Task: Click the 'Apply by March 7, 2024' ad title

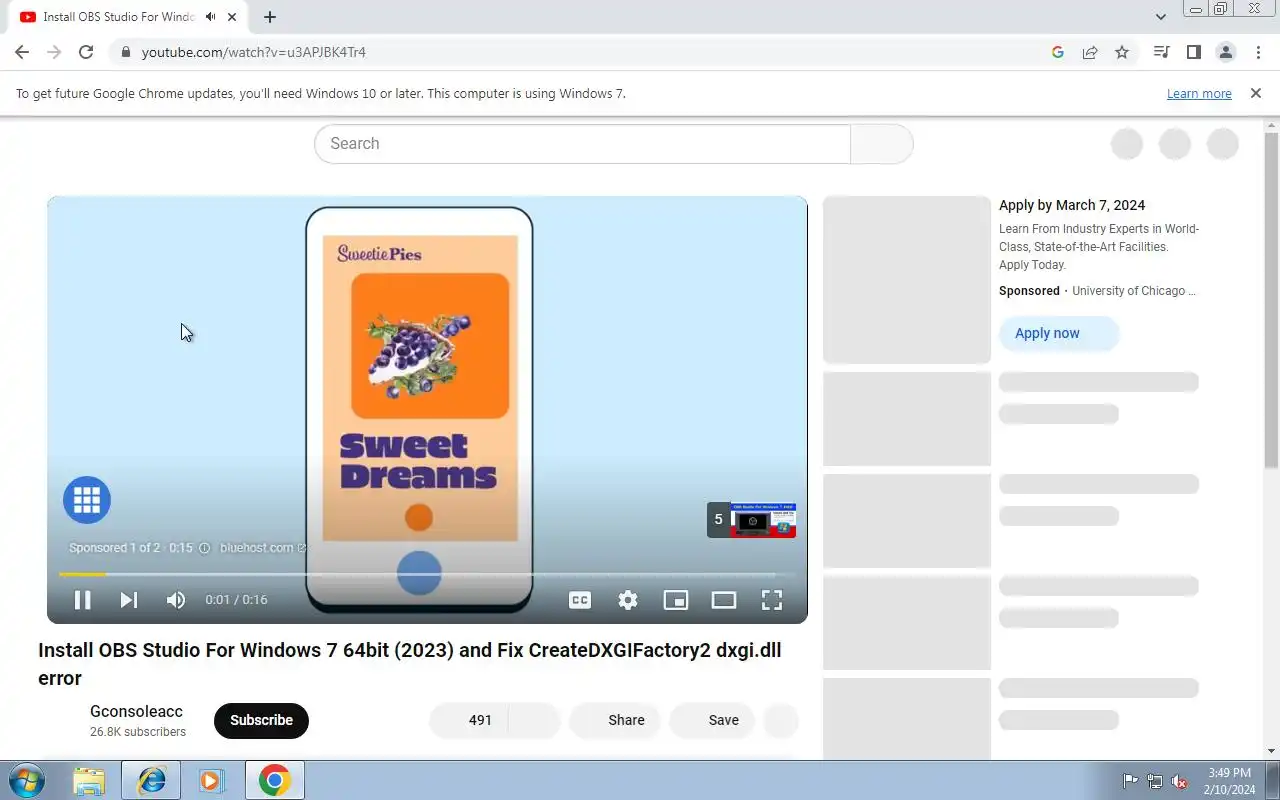Action: coord(1072,205)
